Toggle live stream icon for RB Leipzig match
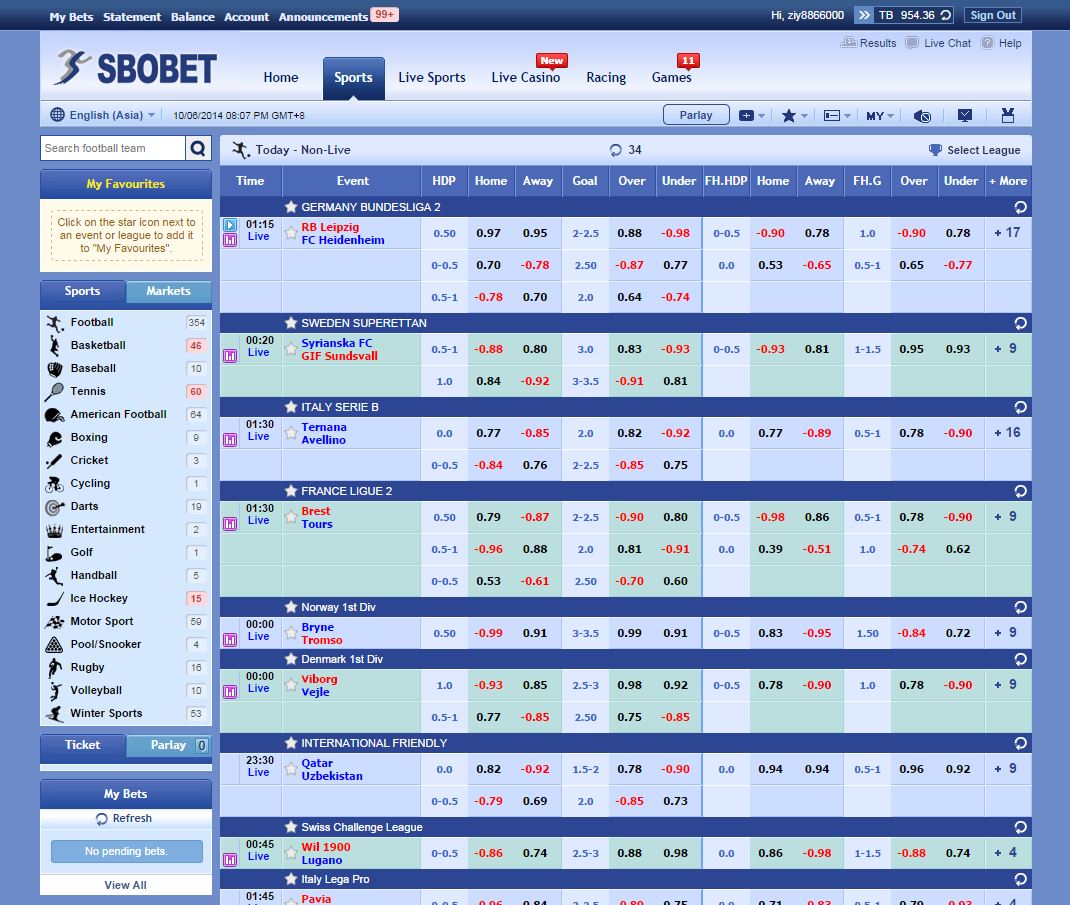Viewport: 1070px width, 905px height. [x=229, y=223]
